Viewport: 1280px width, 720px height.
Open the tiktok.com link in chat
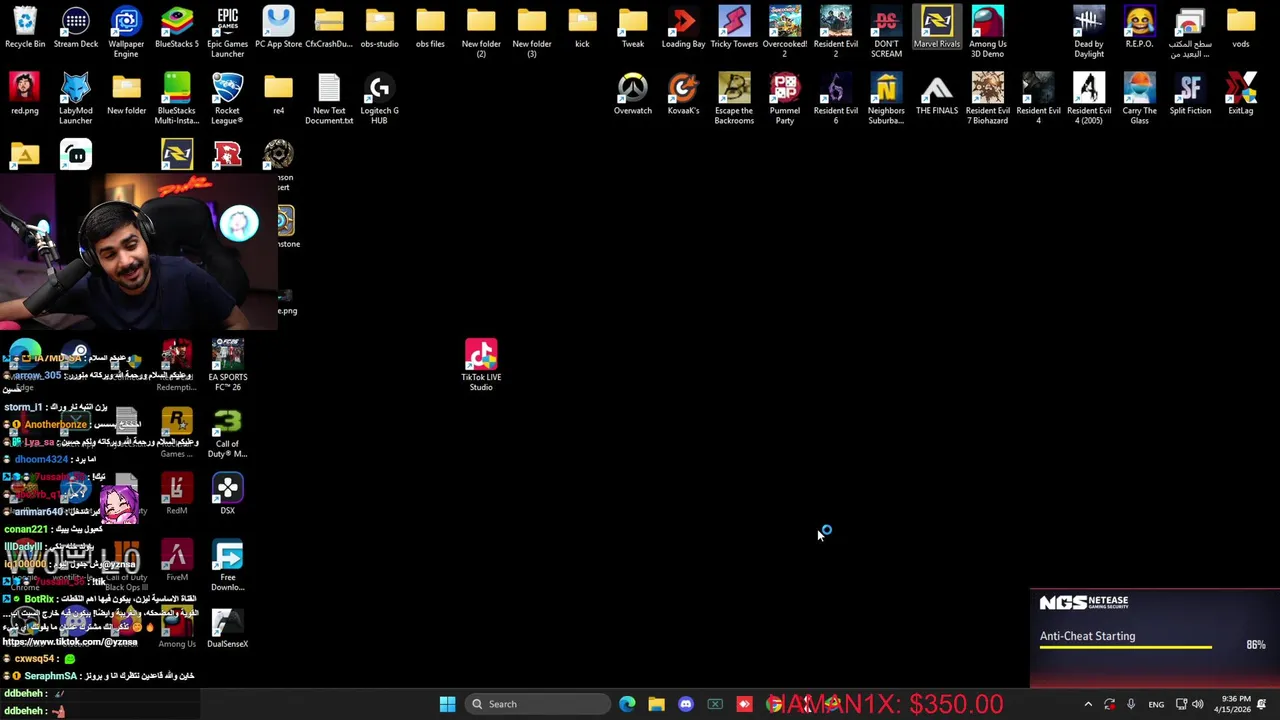(70, 642)
